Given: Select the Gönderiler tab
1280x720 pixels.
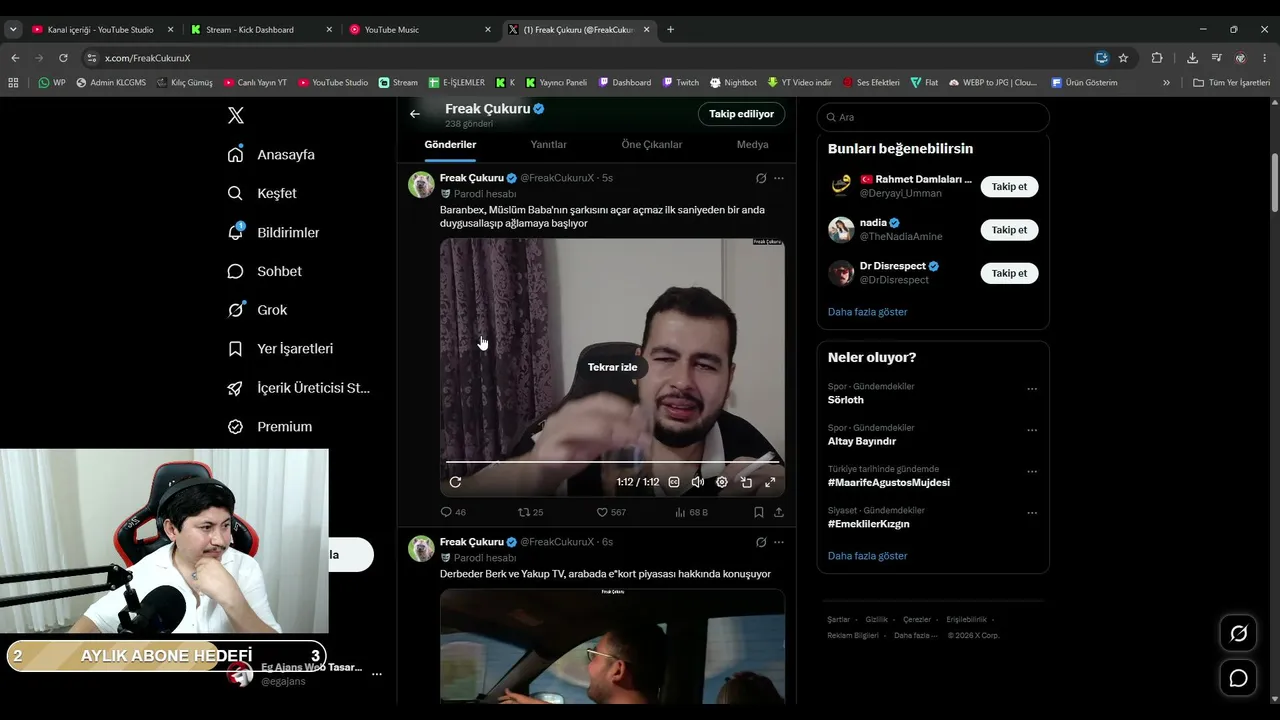Looking at the screenshot, I should click(450, 145).
